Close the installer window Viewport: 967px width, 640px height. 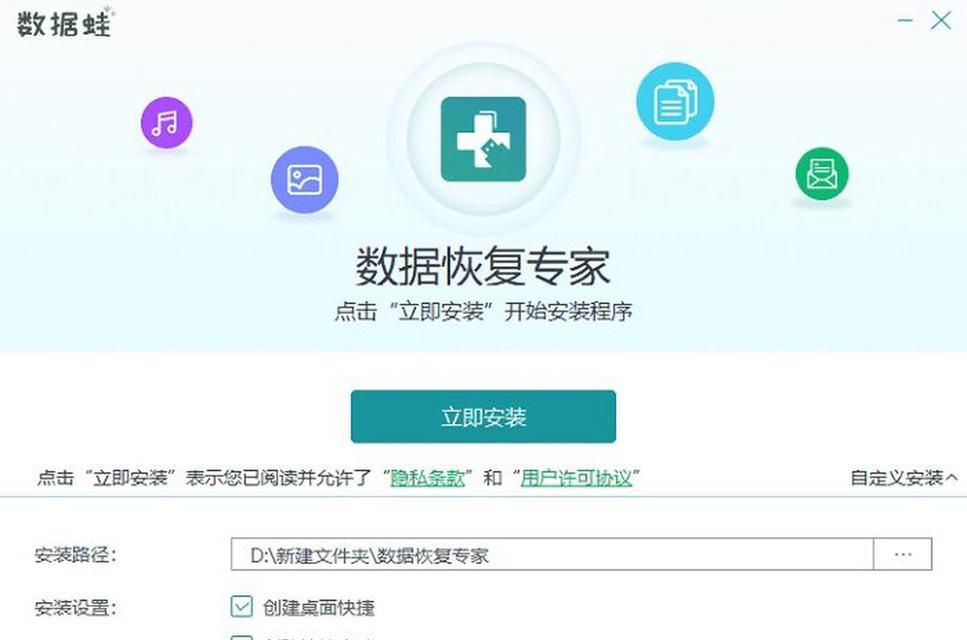coord(940,21)
